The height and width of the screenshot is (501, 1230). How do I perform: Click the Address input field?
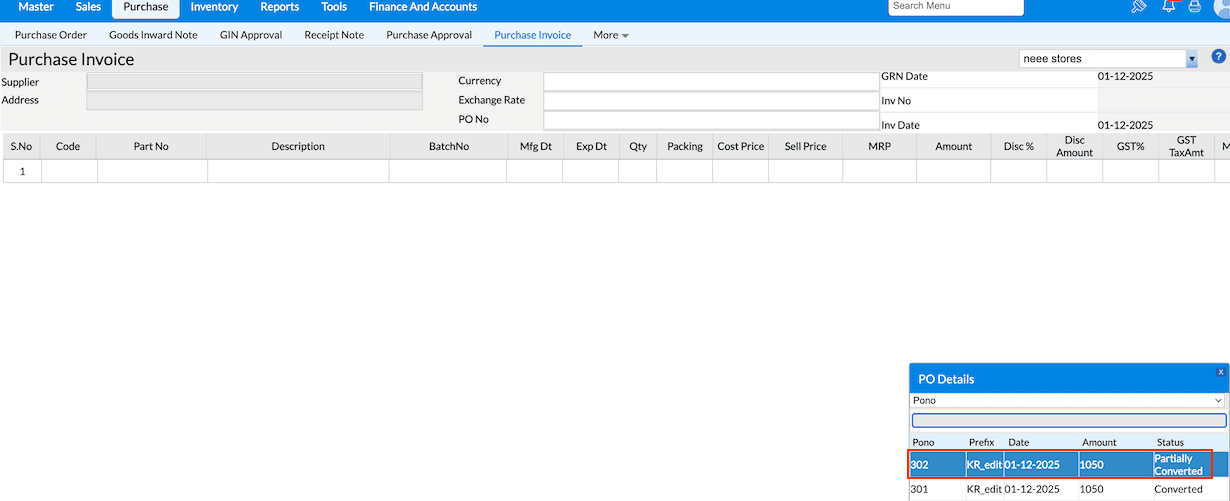pos(255,101)
